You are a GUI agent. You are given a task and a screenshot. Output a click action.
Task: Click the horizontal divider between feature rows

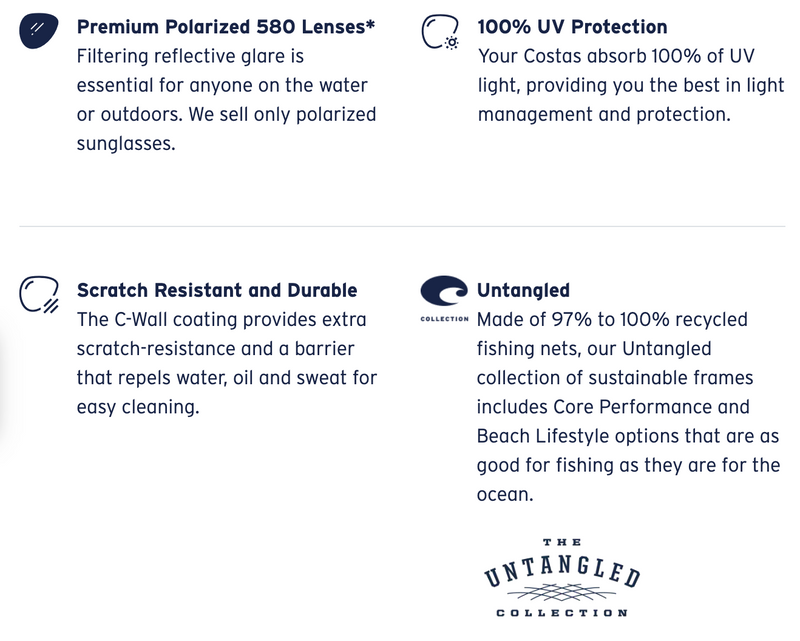coord(402,226)
